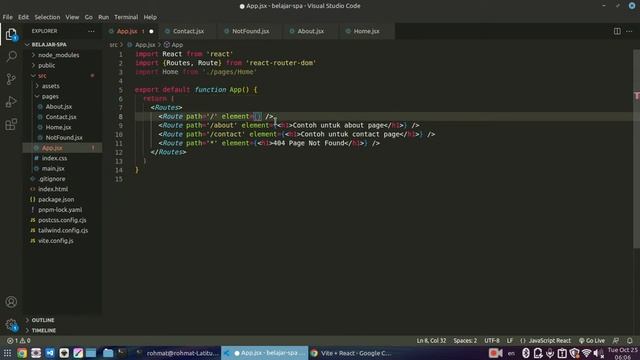Screen dimensions: 640x360
Task: Open the applications grid in taskbar
Action: (7, 353)
